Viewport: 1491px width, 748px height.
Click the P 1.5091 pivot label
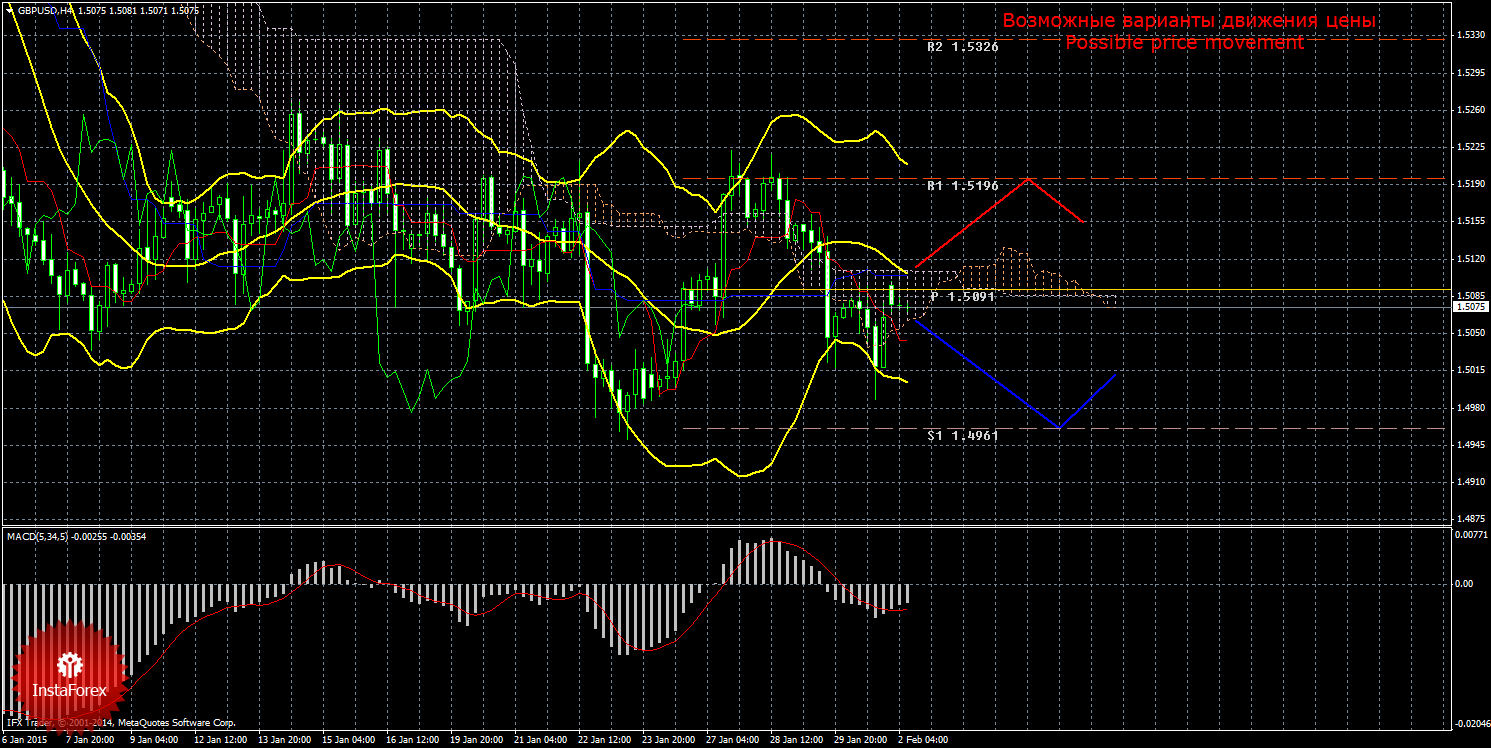(x=961, y=297)
